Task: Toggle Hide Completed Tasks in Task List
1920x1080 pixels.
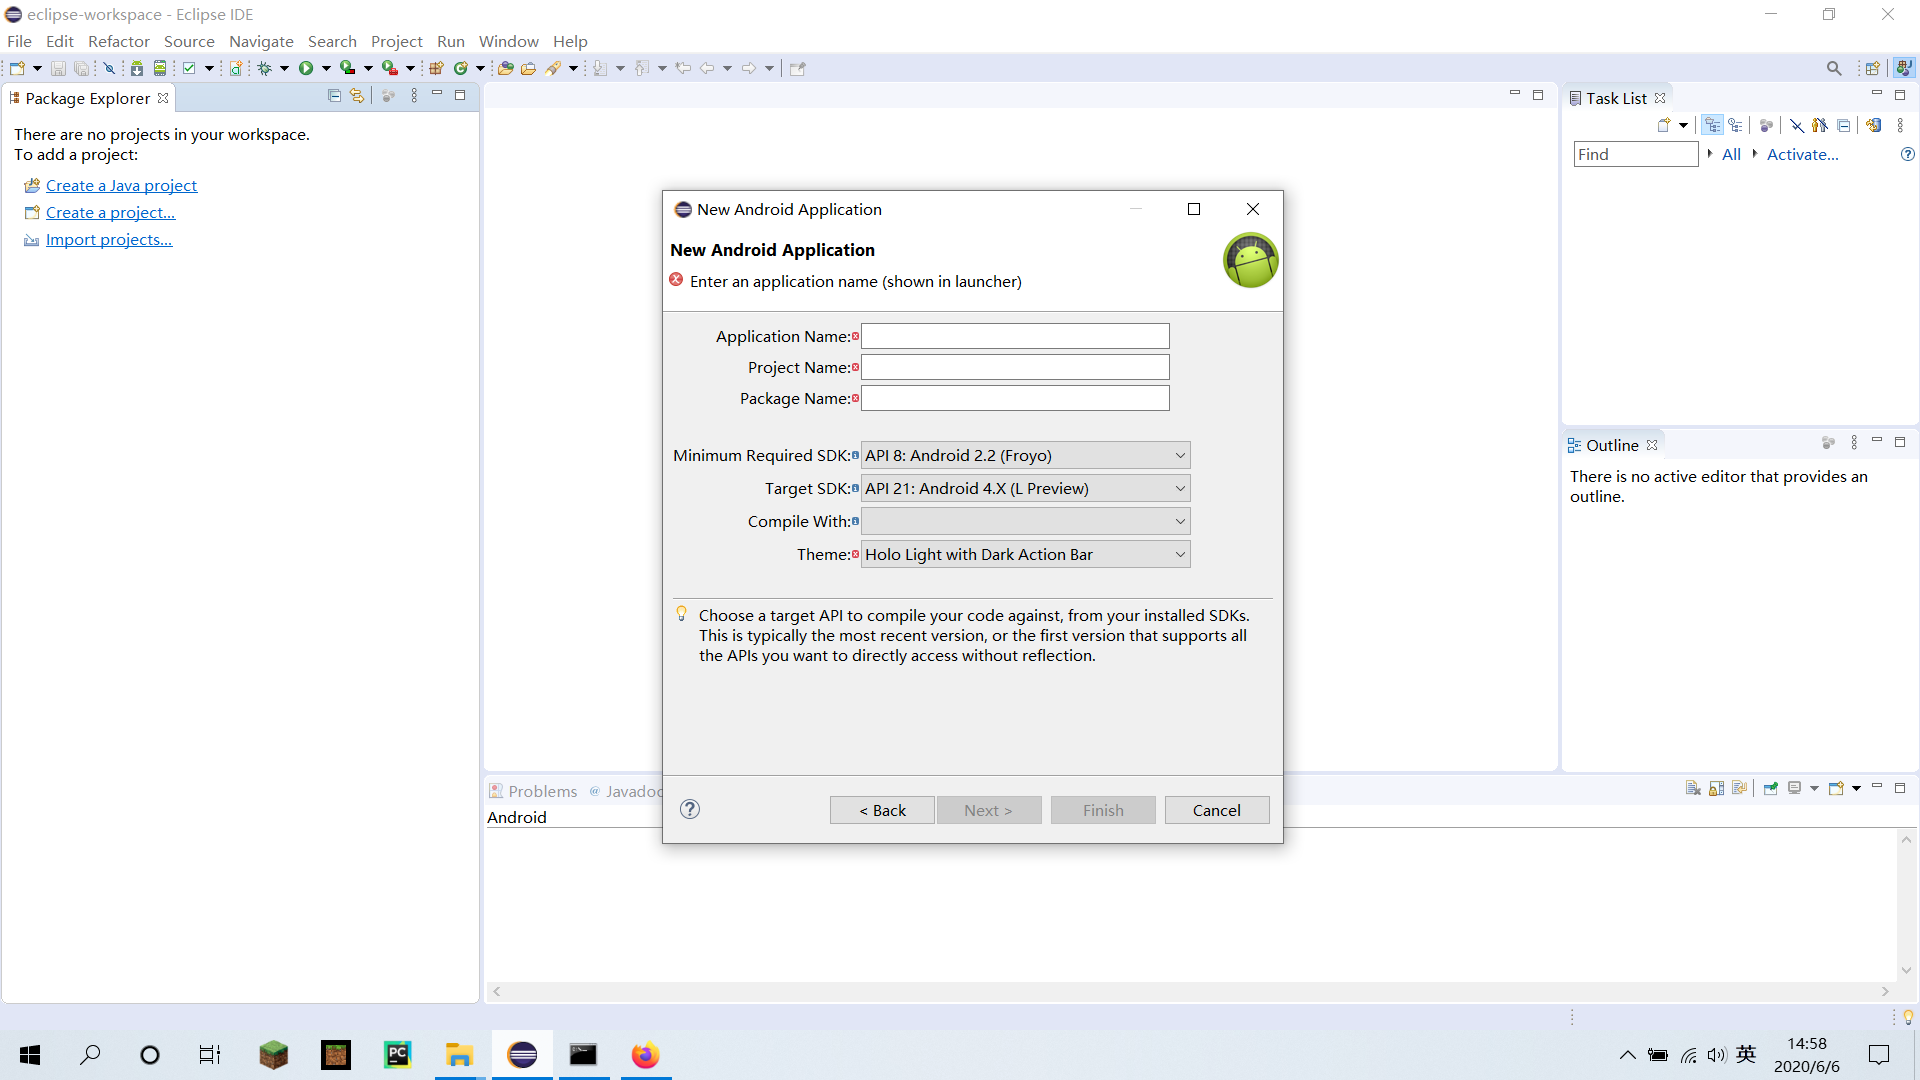Action: (1797, 125)
